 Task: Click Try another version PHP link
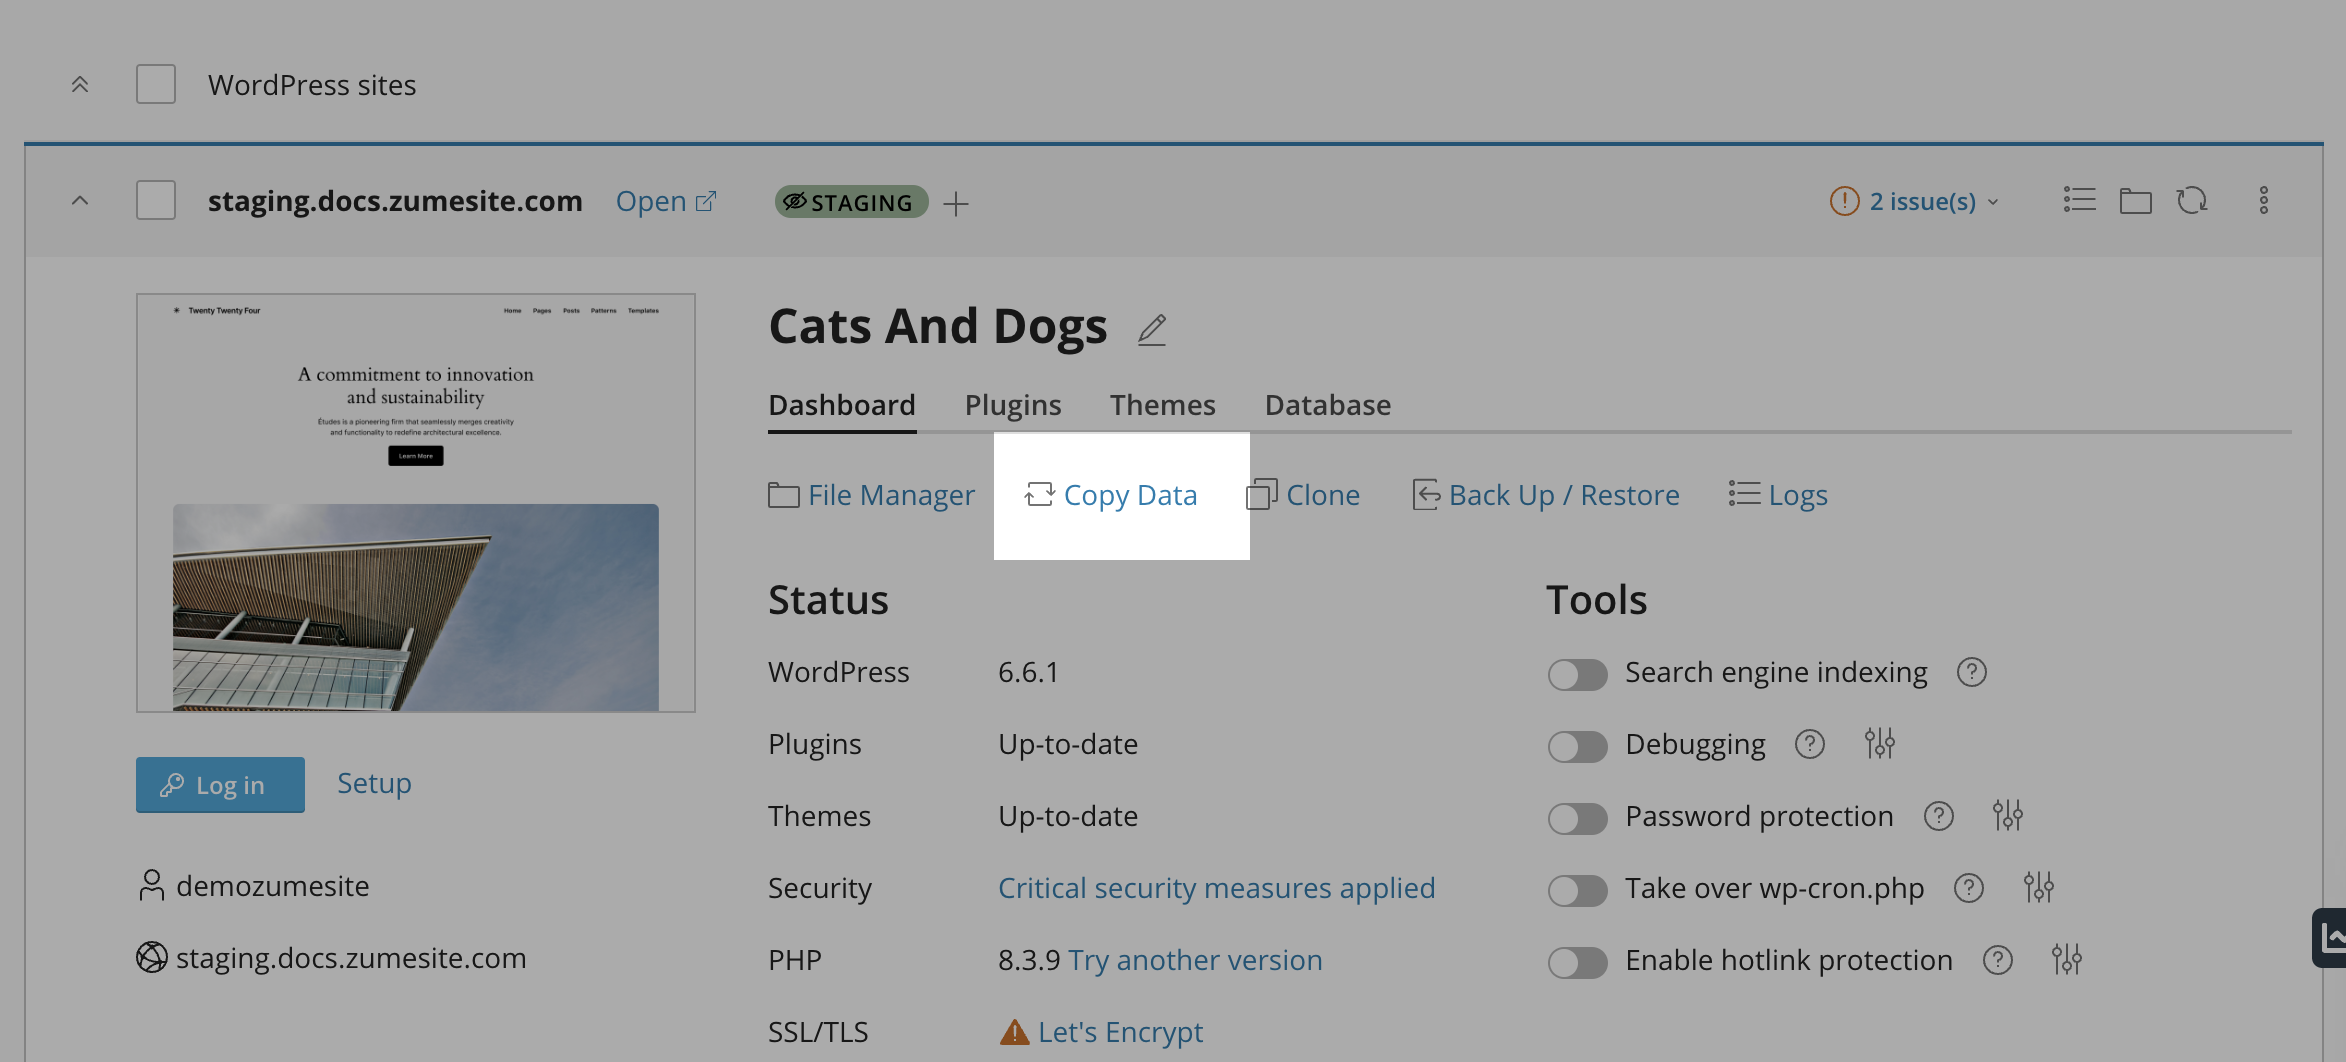[x=1195, y=960]
